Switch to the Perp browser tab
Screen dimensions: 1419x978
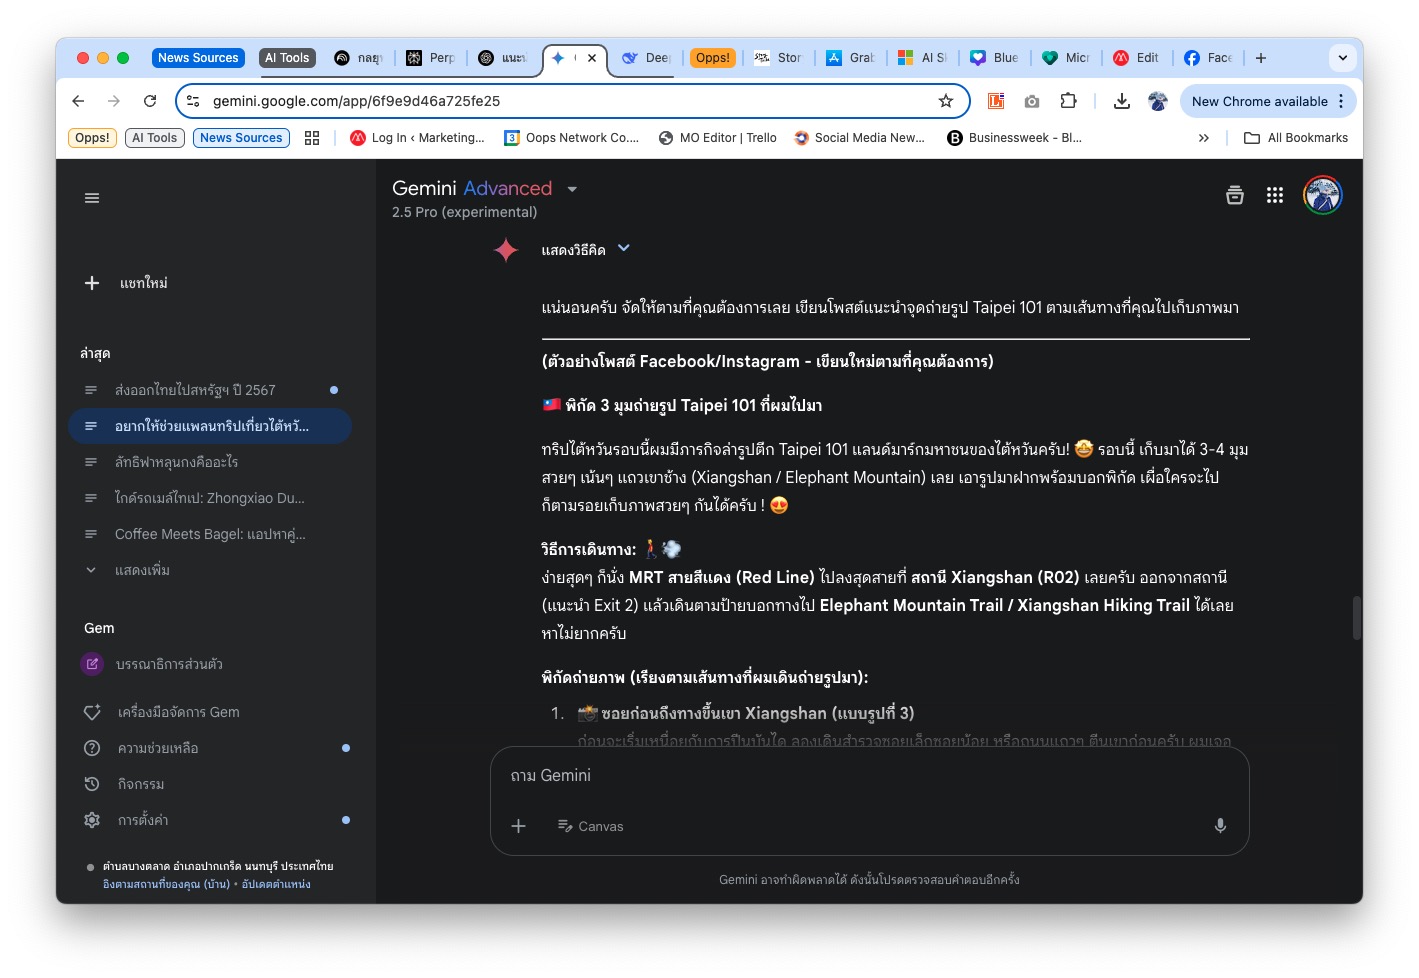pos(431,58)
